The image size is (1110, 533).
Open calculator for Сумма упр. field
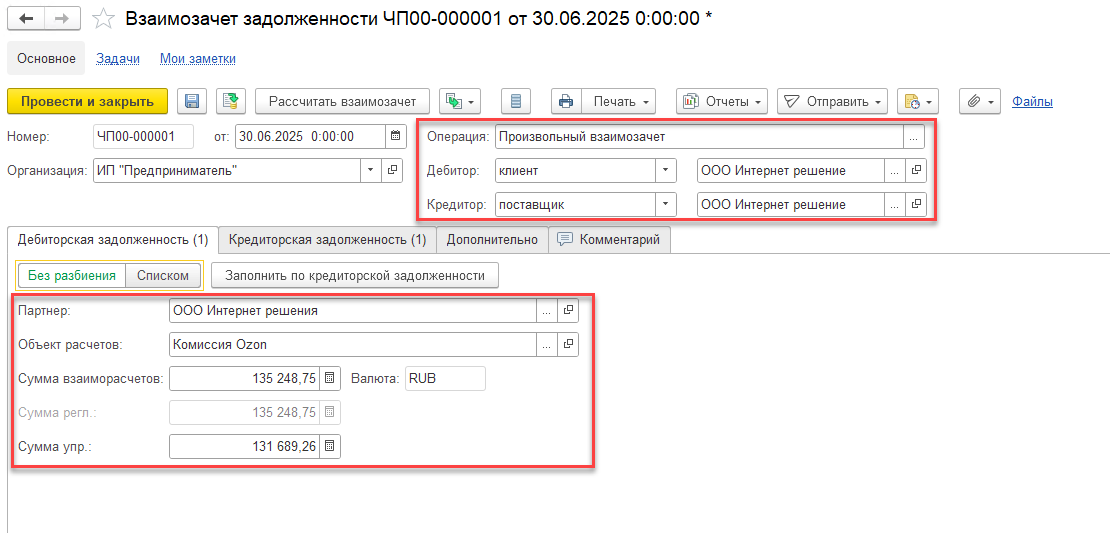pos(330,447)
